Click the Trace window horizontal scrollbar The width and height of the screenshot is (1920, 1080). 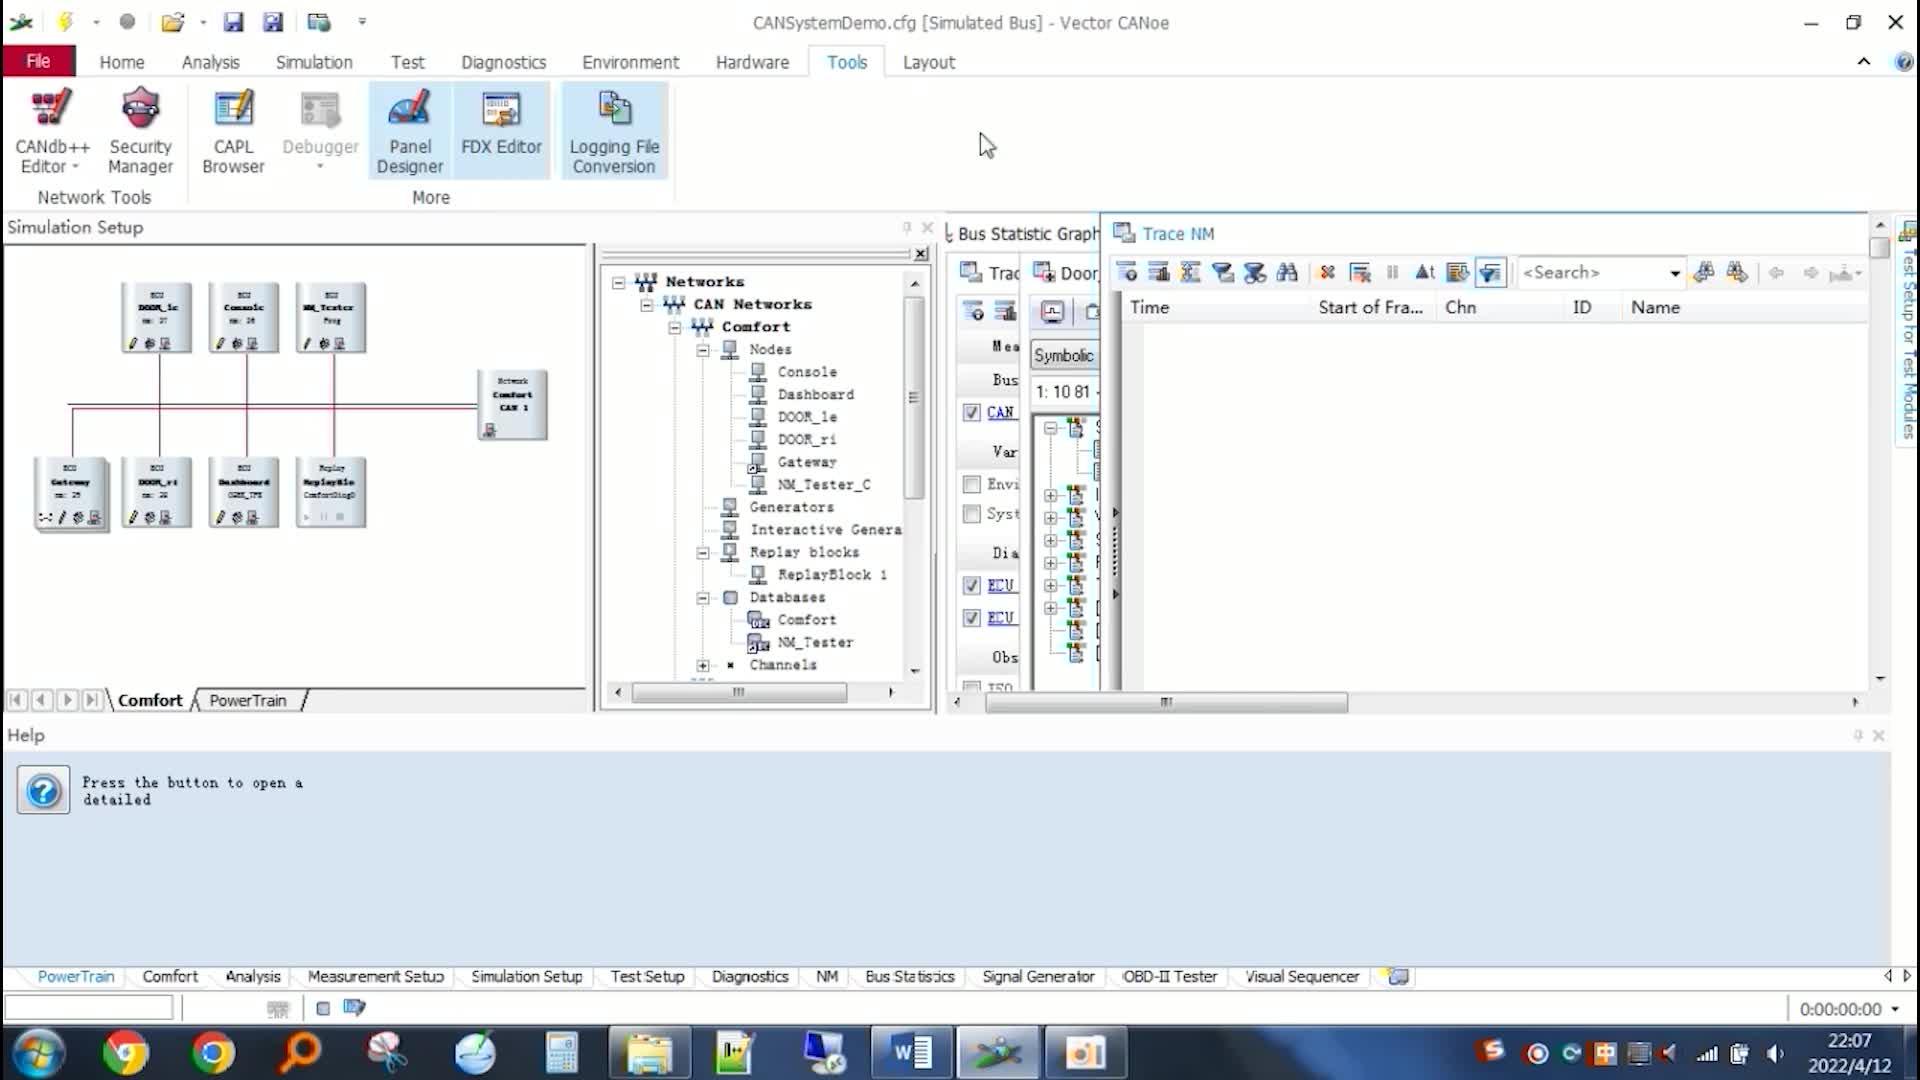1165,702
